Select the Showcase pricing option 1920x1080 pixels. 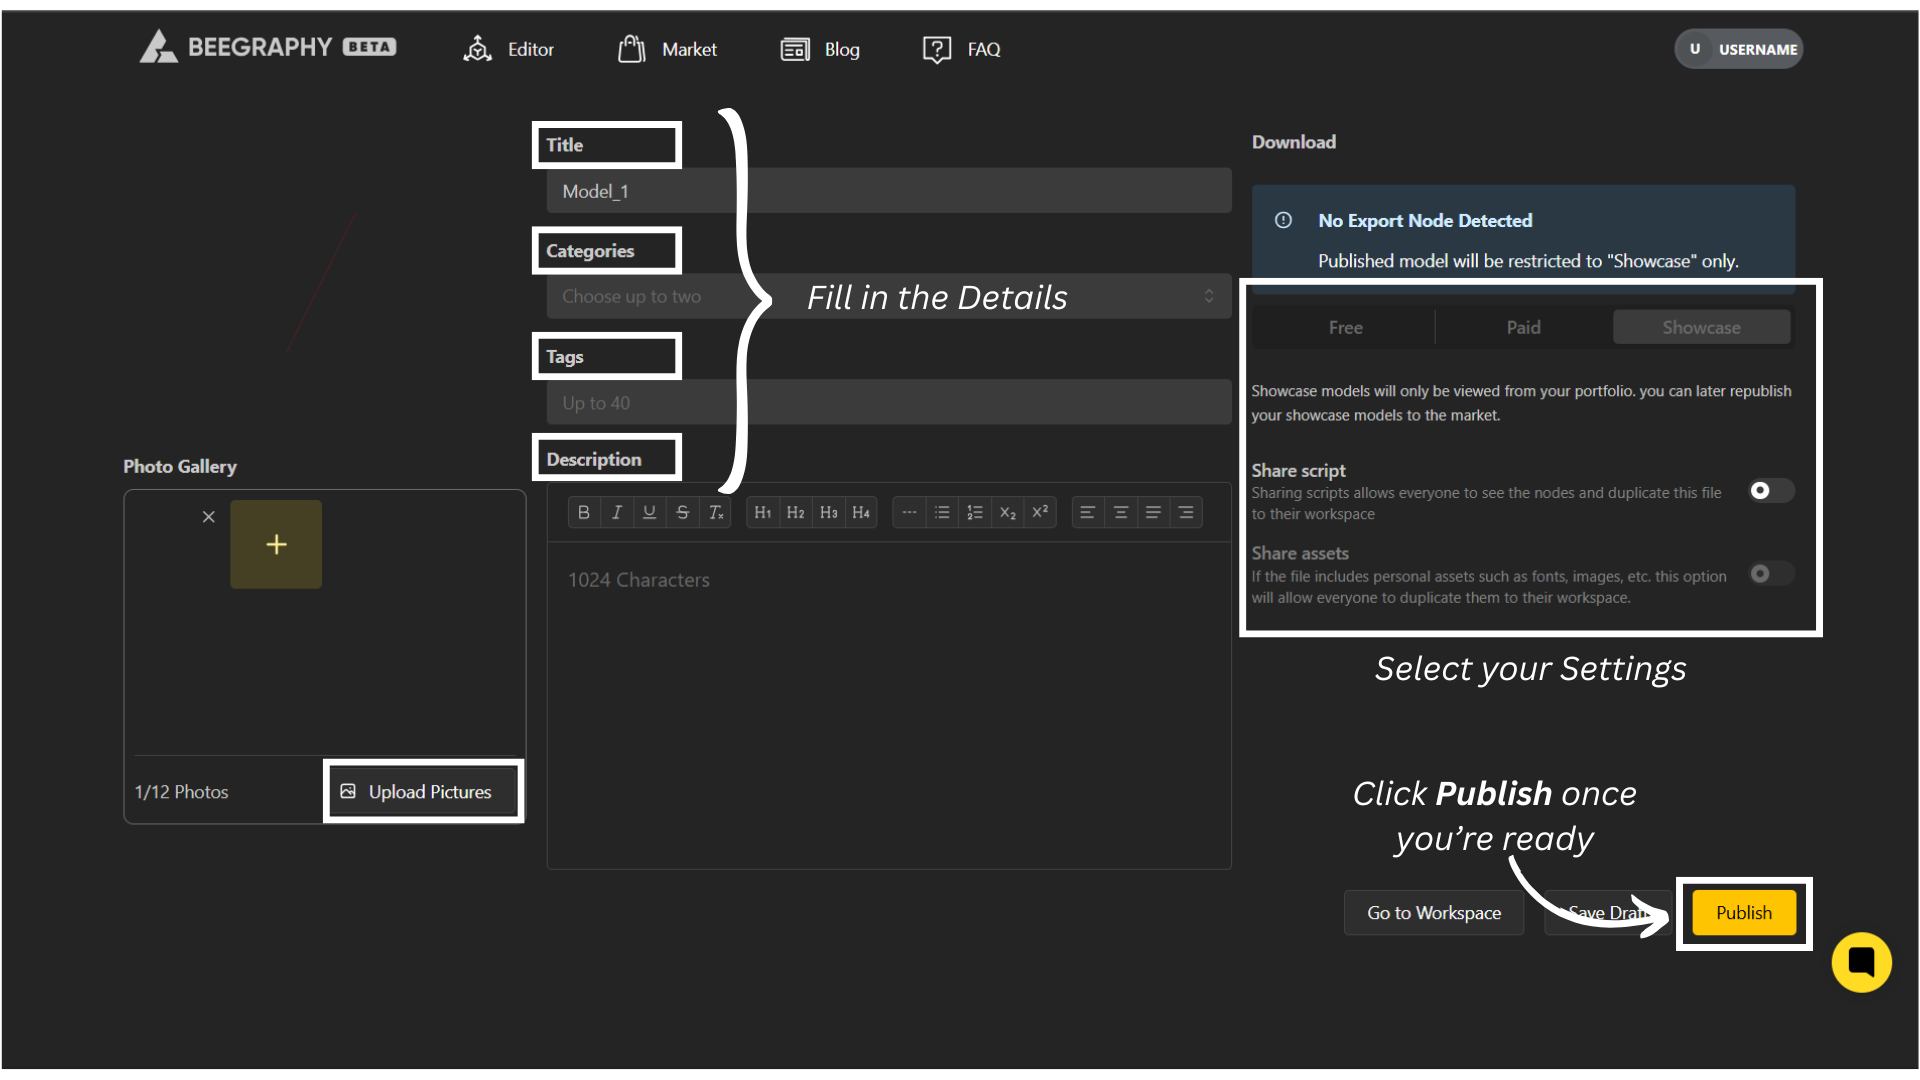tap(1701, 328)
